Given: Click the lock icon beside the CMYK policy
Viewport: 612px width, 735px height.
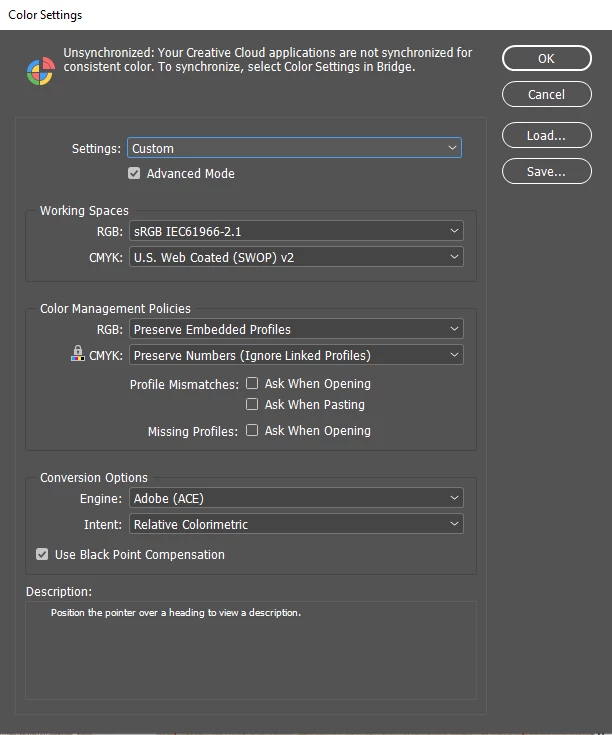Looking at the screenshot, I should tap(78, 353).
